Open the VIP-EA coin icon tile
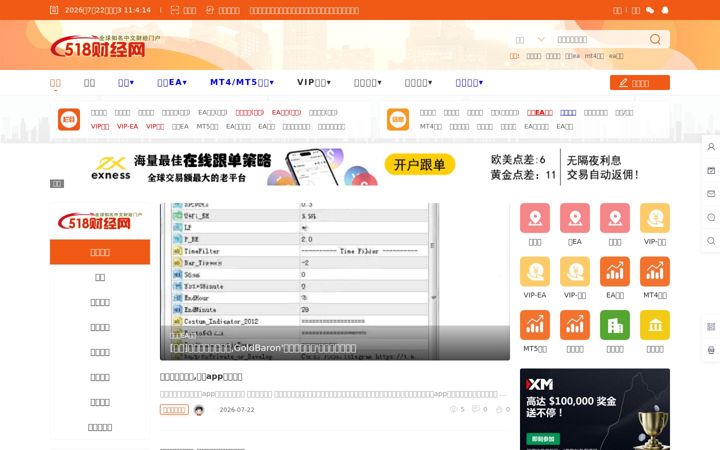 535,271
